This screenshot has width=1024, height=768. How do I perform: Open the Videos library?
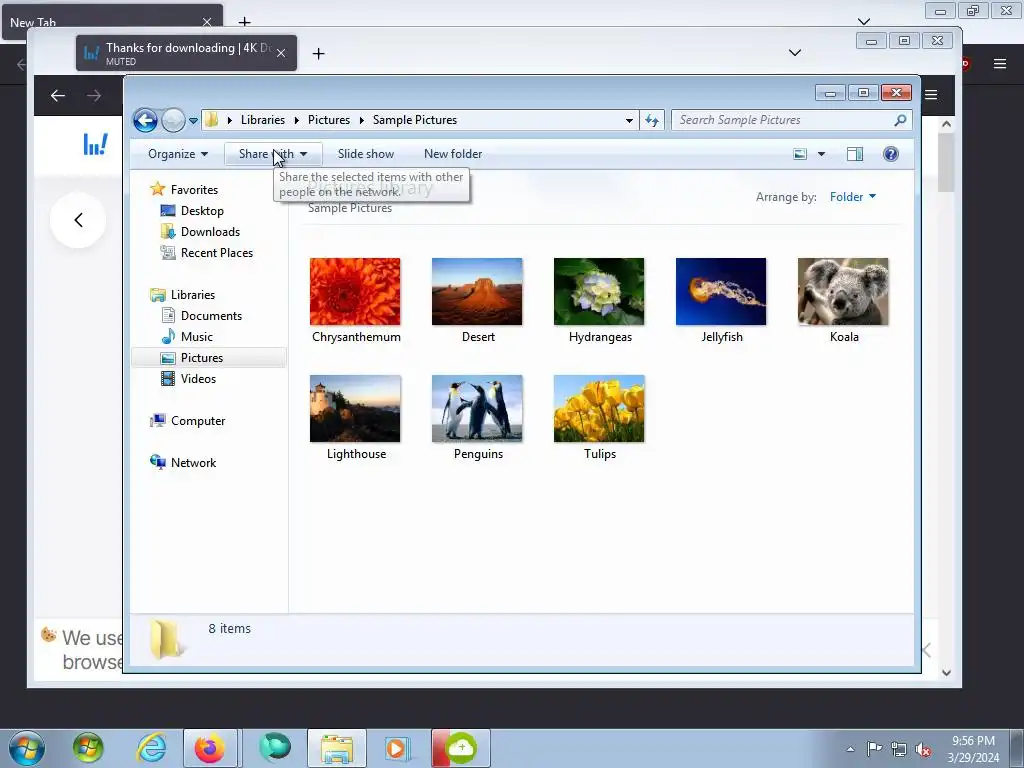(198, 379)
